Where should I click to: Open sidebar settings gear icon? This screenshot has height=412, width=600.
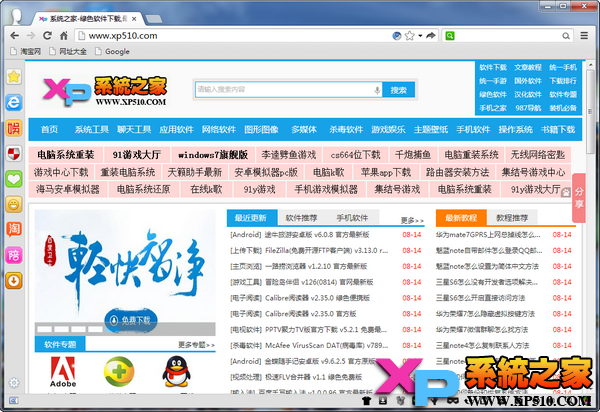(x=14, y=382)
